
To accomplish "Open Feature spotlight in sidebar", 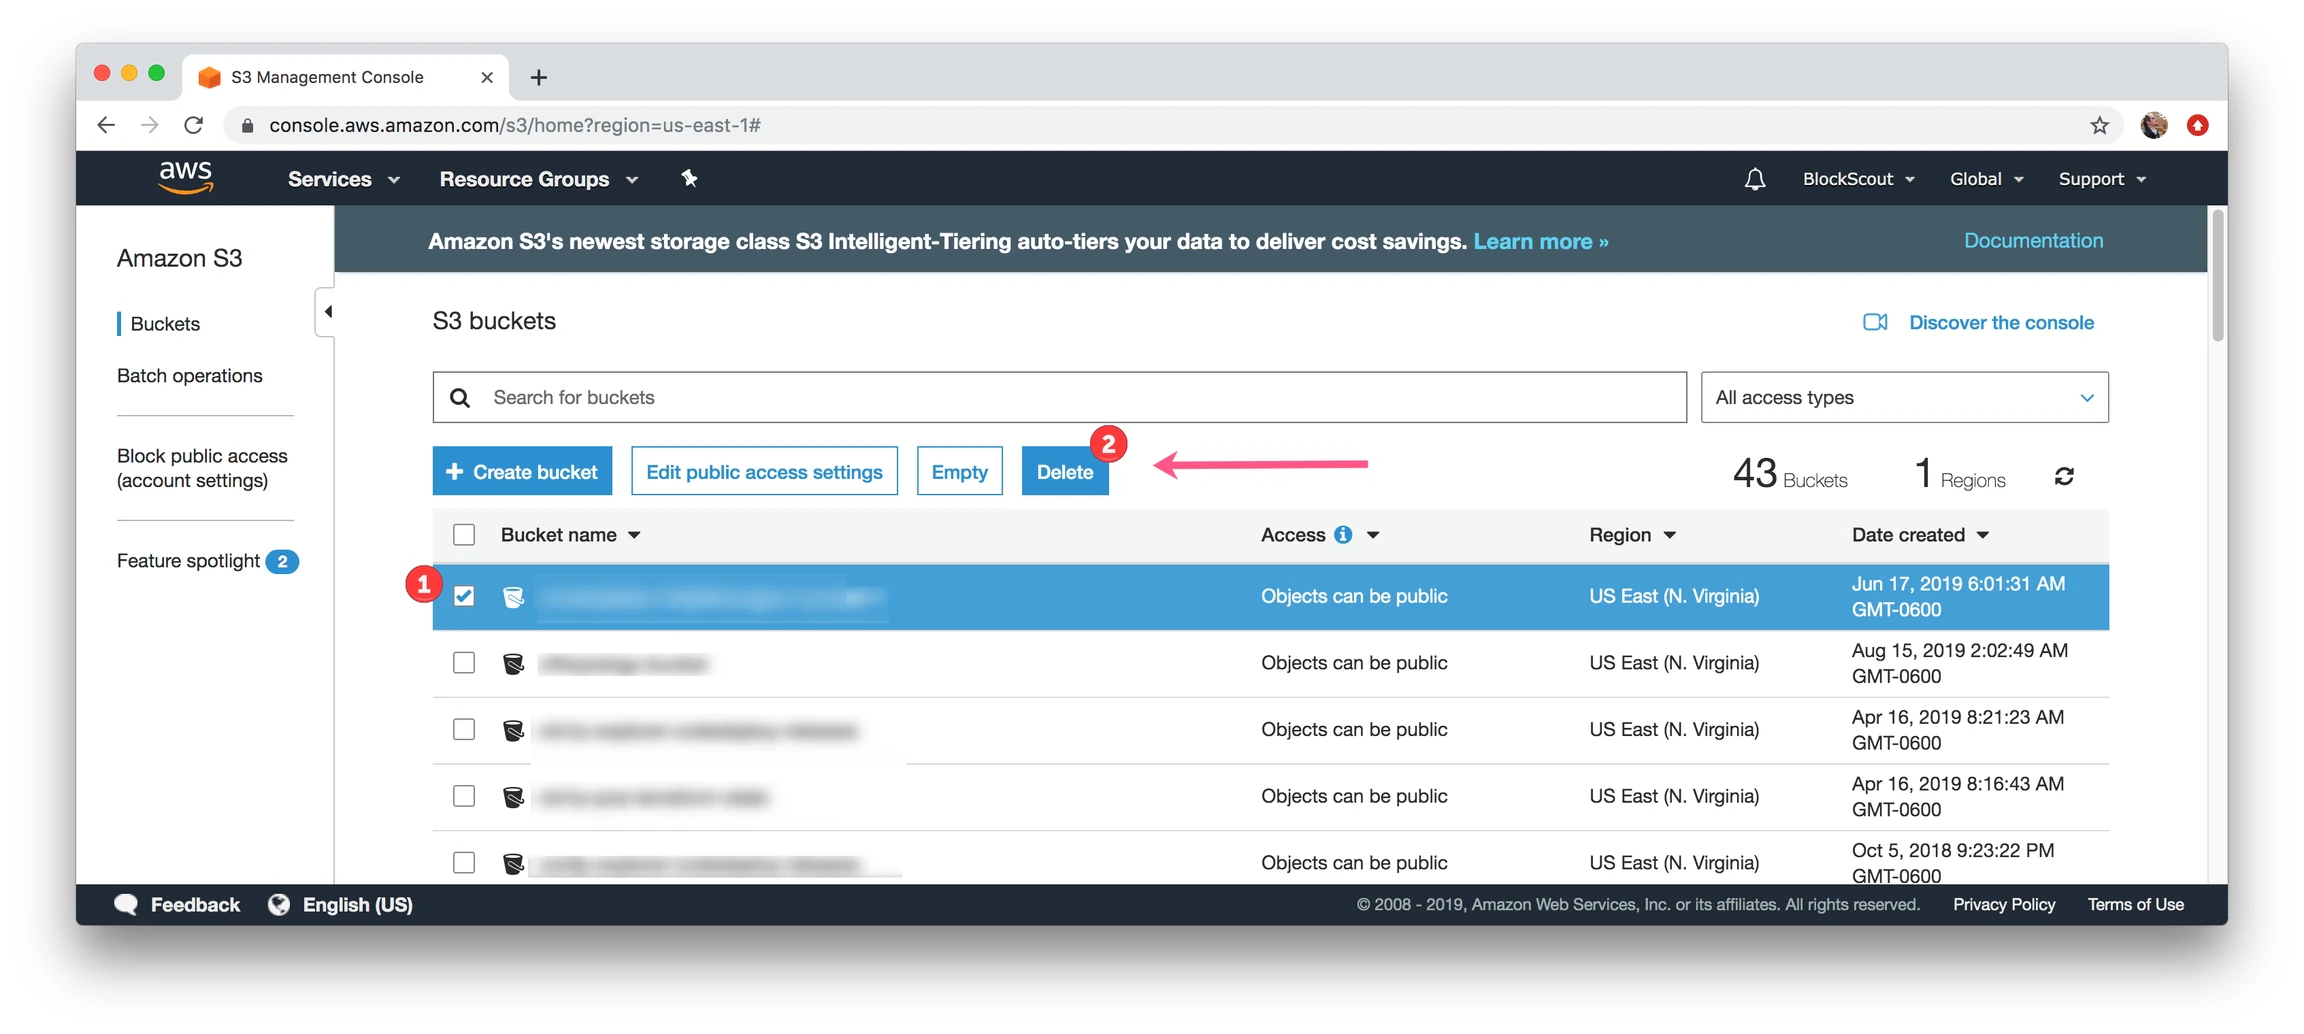I will (x=188, y=561).
